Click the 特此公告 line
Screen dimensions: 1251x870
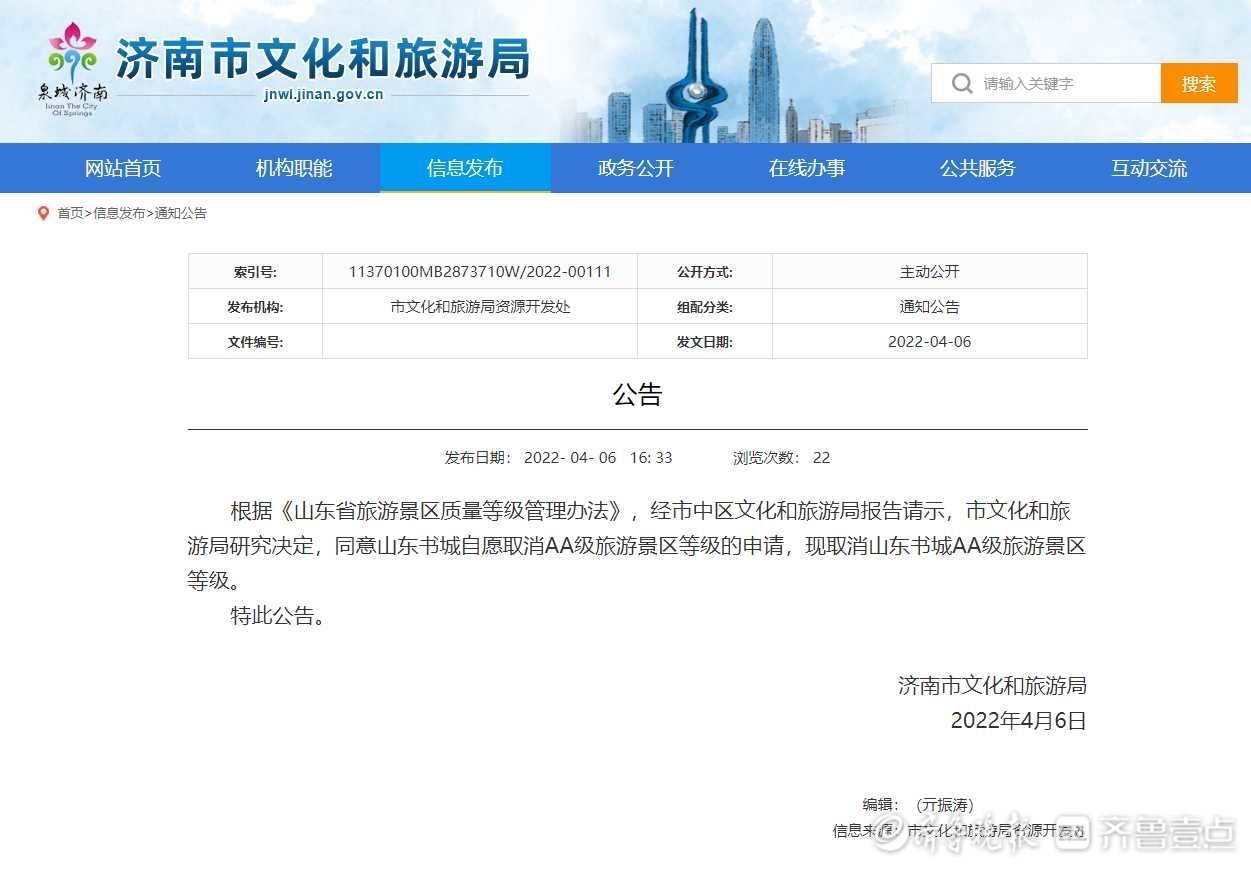click(x=278, y=616)
